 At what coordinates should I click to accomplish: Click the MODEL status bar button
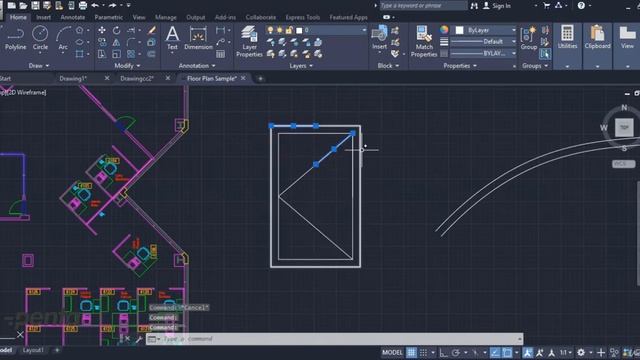[x=392, y=352]
